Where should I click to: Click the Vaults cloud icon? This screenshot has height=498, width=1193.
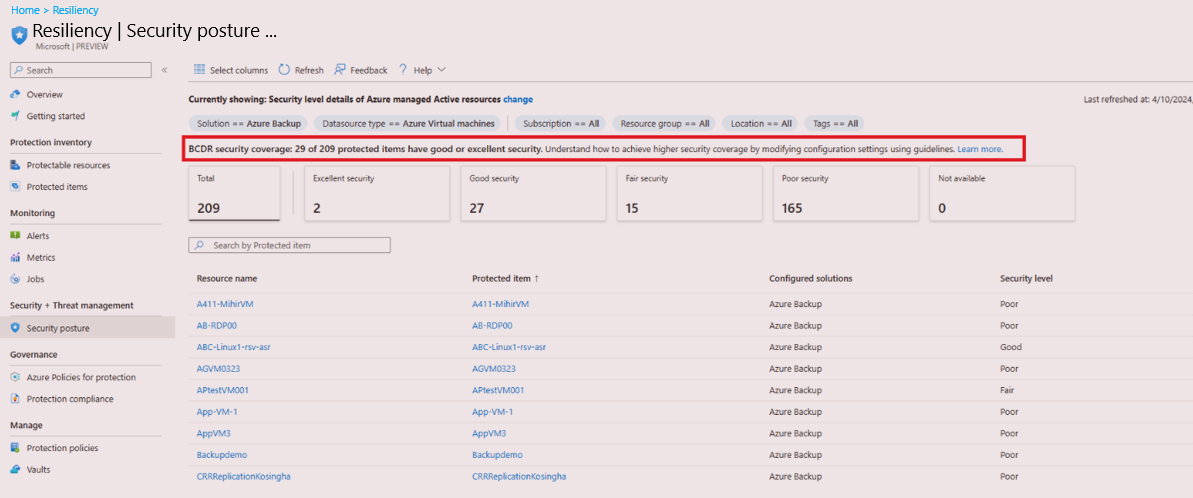click(15, 469)
